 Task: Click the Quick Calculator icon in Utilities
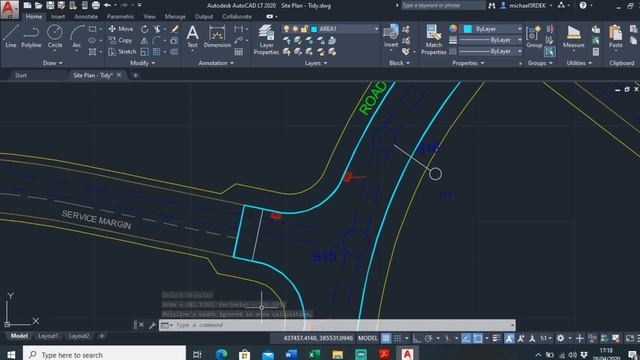point(596,52)
